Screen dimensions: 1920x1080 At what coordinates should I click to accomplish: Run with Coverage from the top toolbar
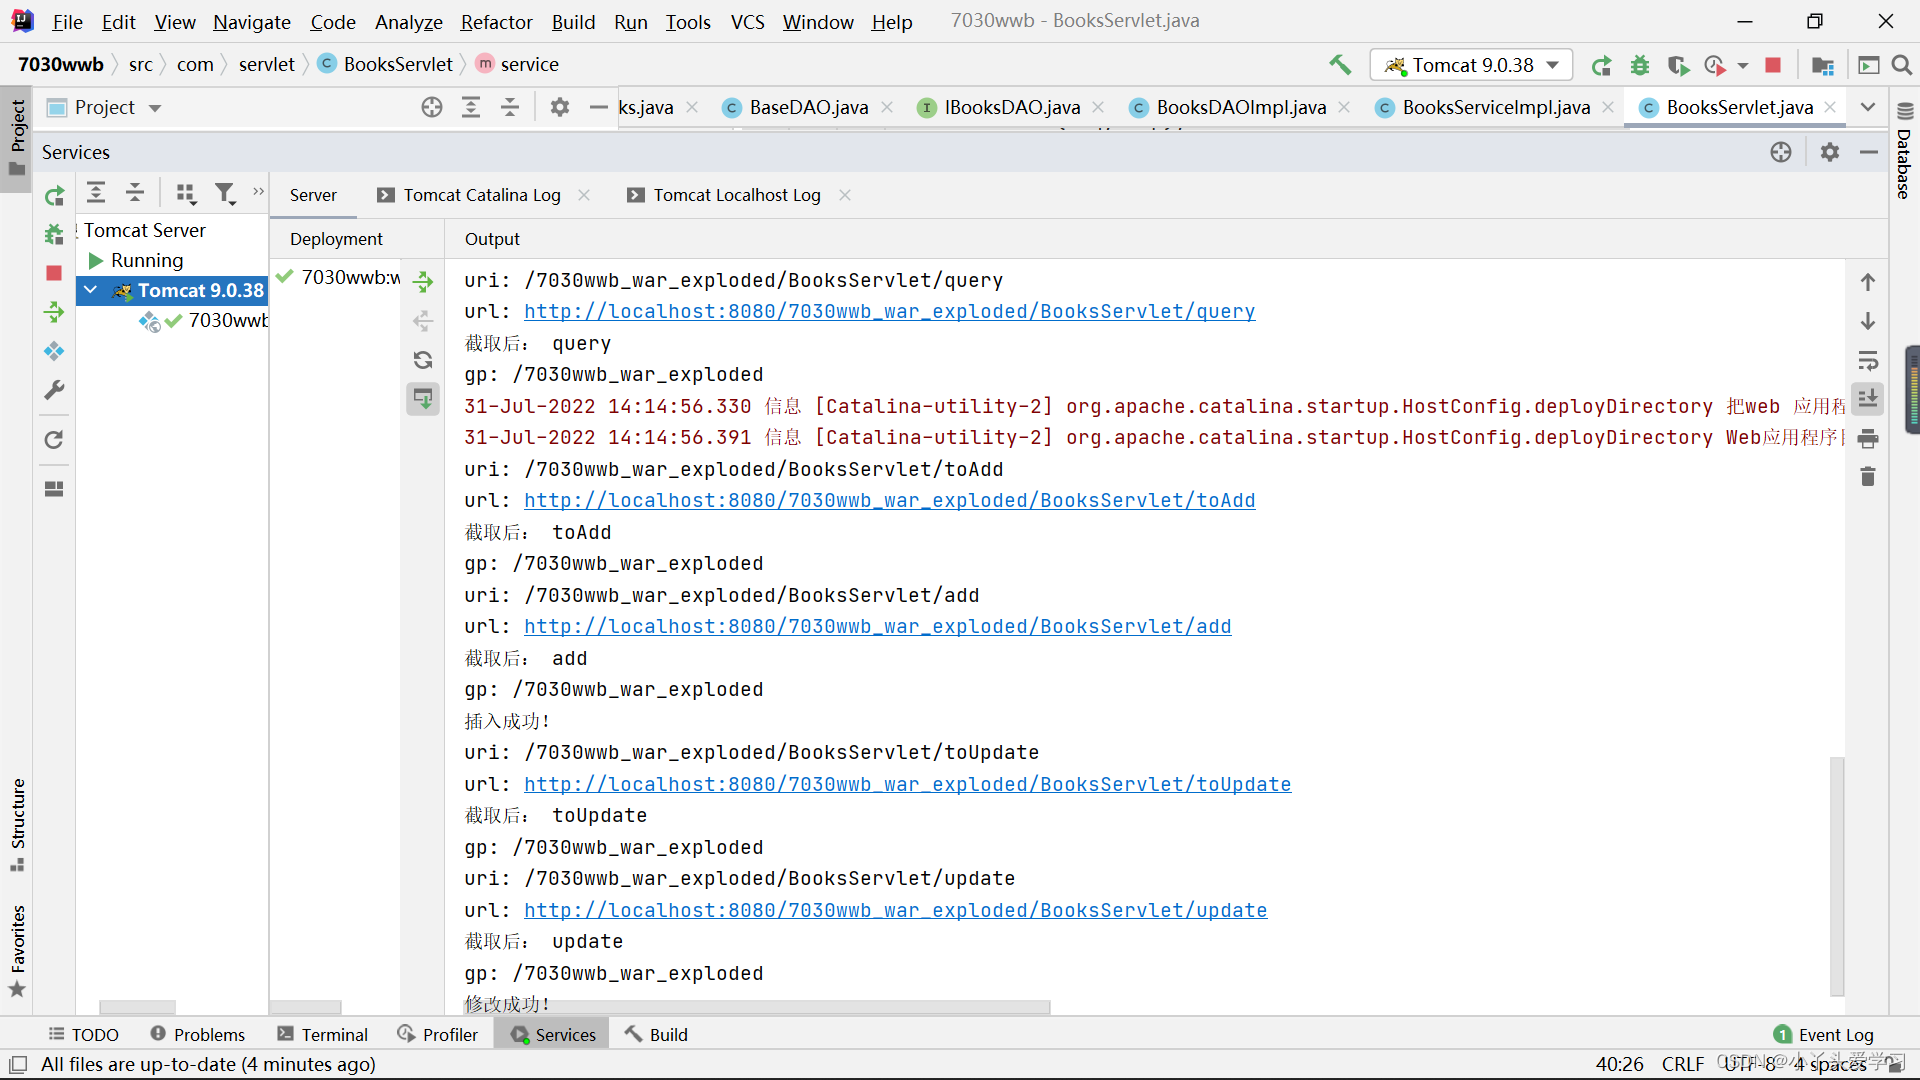coord(1678,65)
